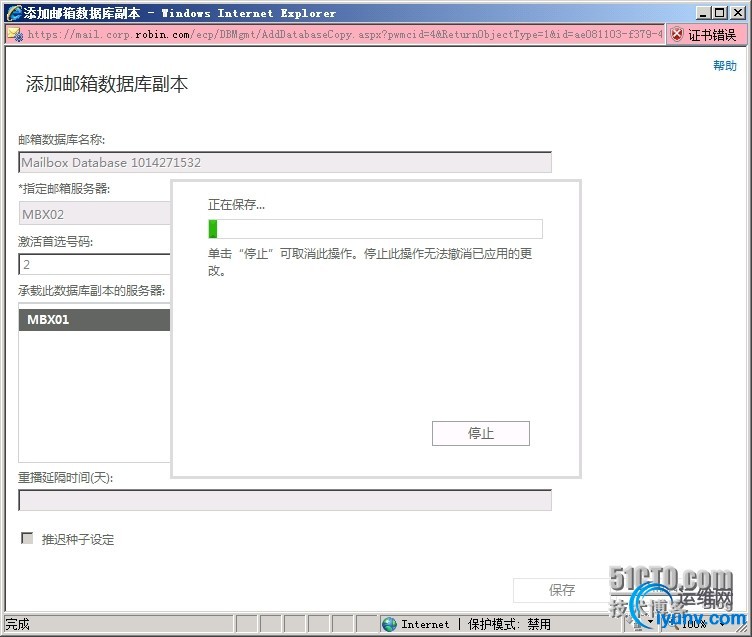The width and height of the screenshot is (752, 637).
Task: Click 保护模式: 禁用 in the status bar
Action: point(509,624)
